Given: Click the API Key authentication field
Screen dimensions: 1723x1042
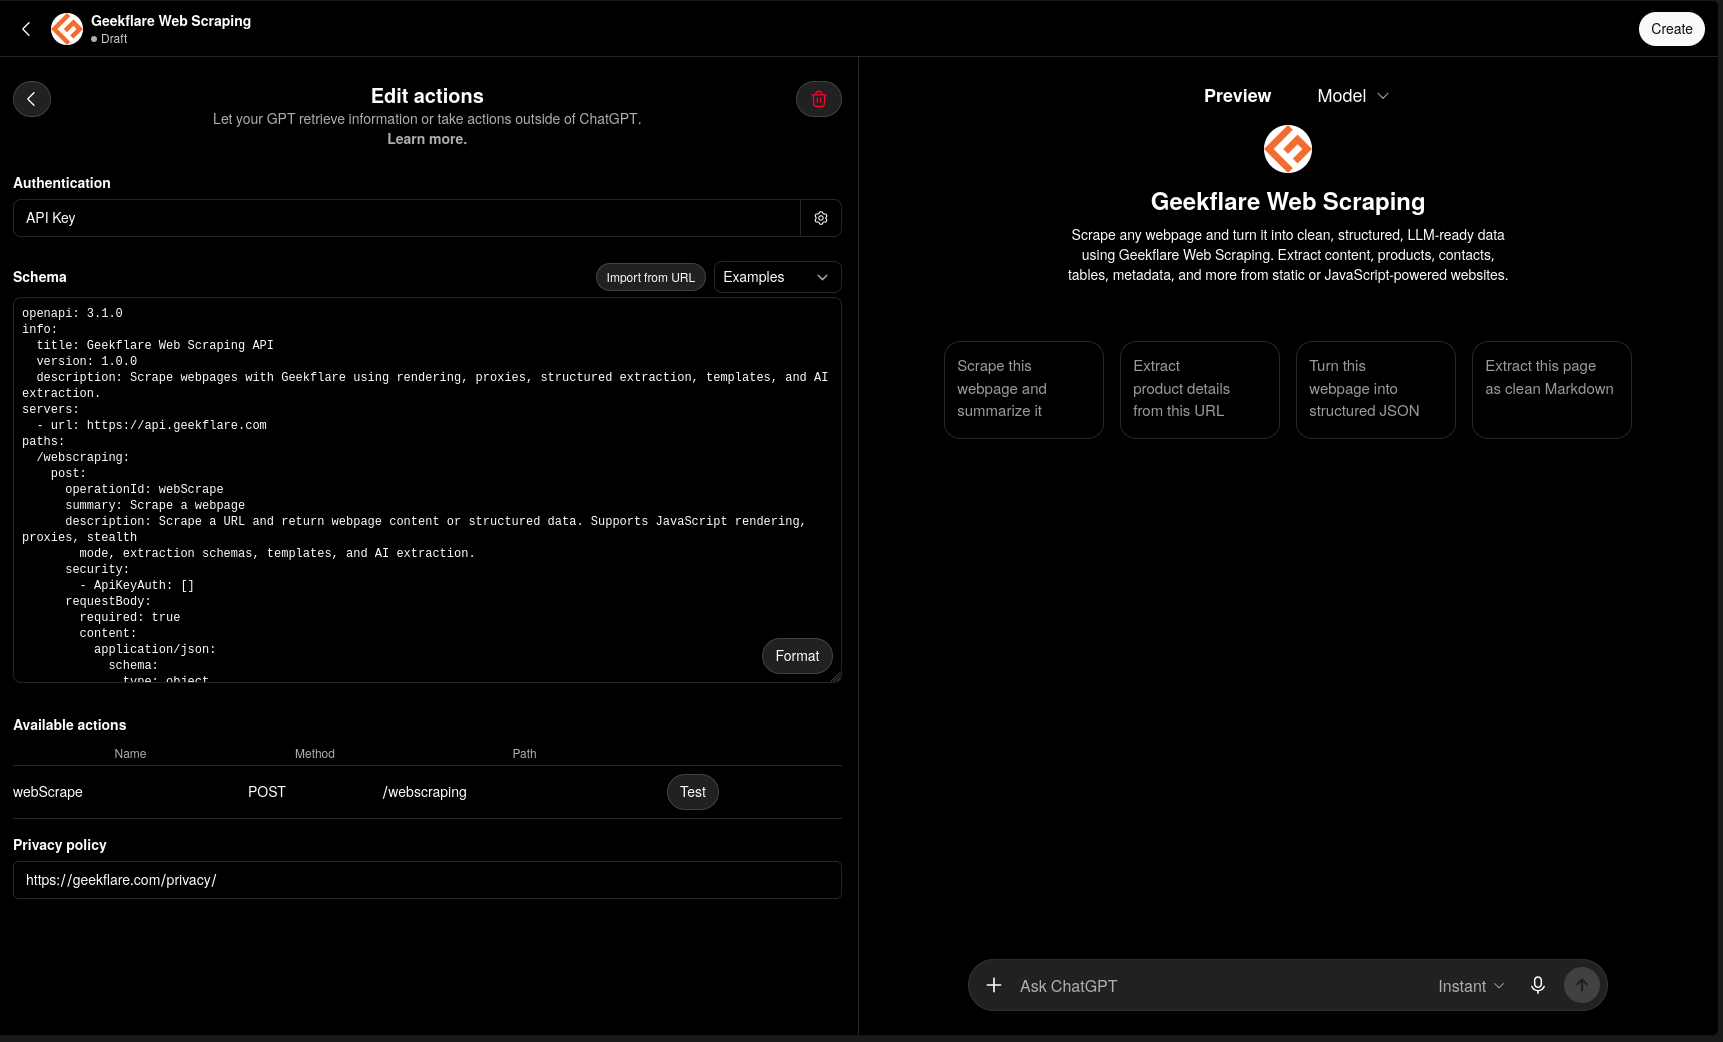Looking at the screenshot, I should click(x=407, y=218).
